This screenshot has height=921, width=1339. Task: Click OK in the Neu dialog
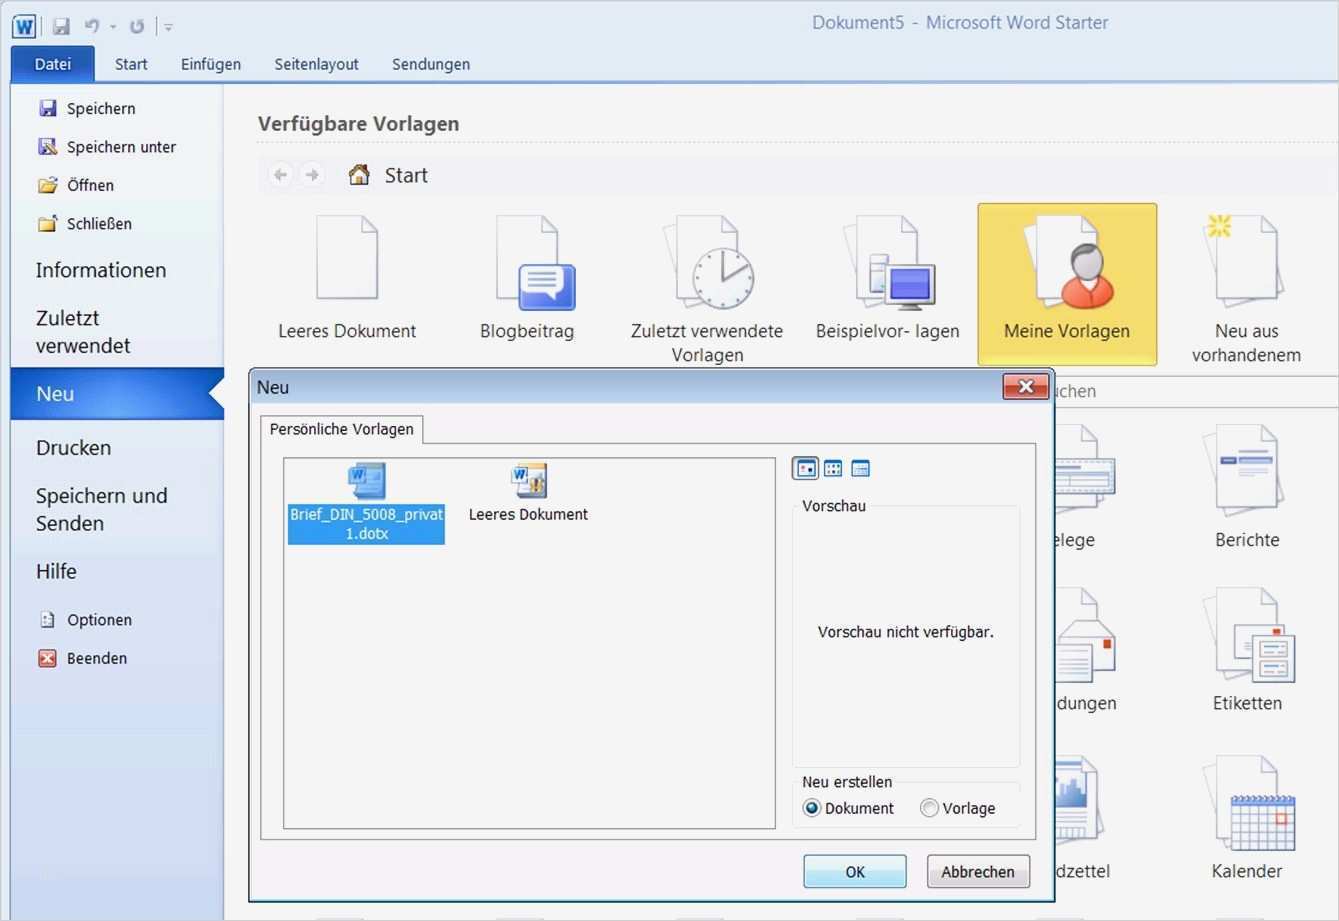(x=855, y=872)
